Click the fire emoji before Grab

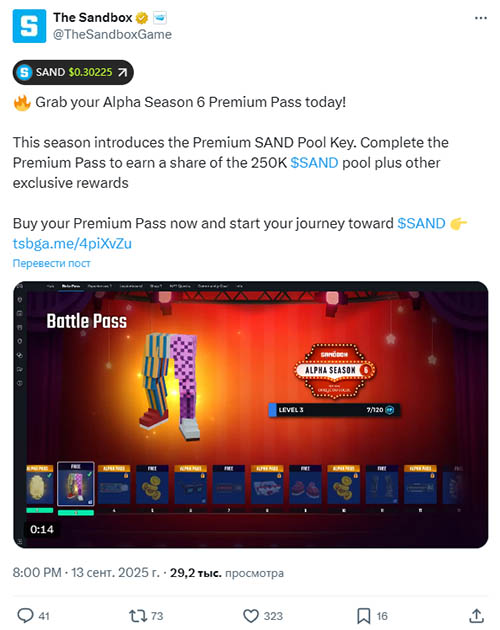pos(22,103)
